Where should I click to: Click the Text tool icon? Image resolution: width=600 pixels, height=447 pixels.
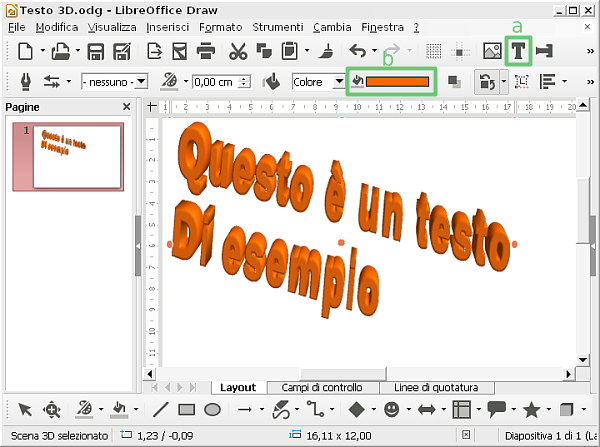(519, 50)
